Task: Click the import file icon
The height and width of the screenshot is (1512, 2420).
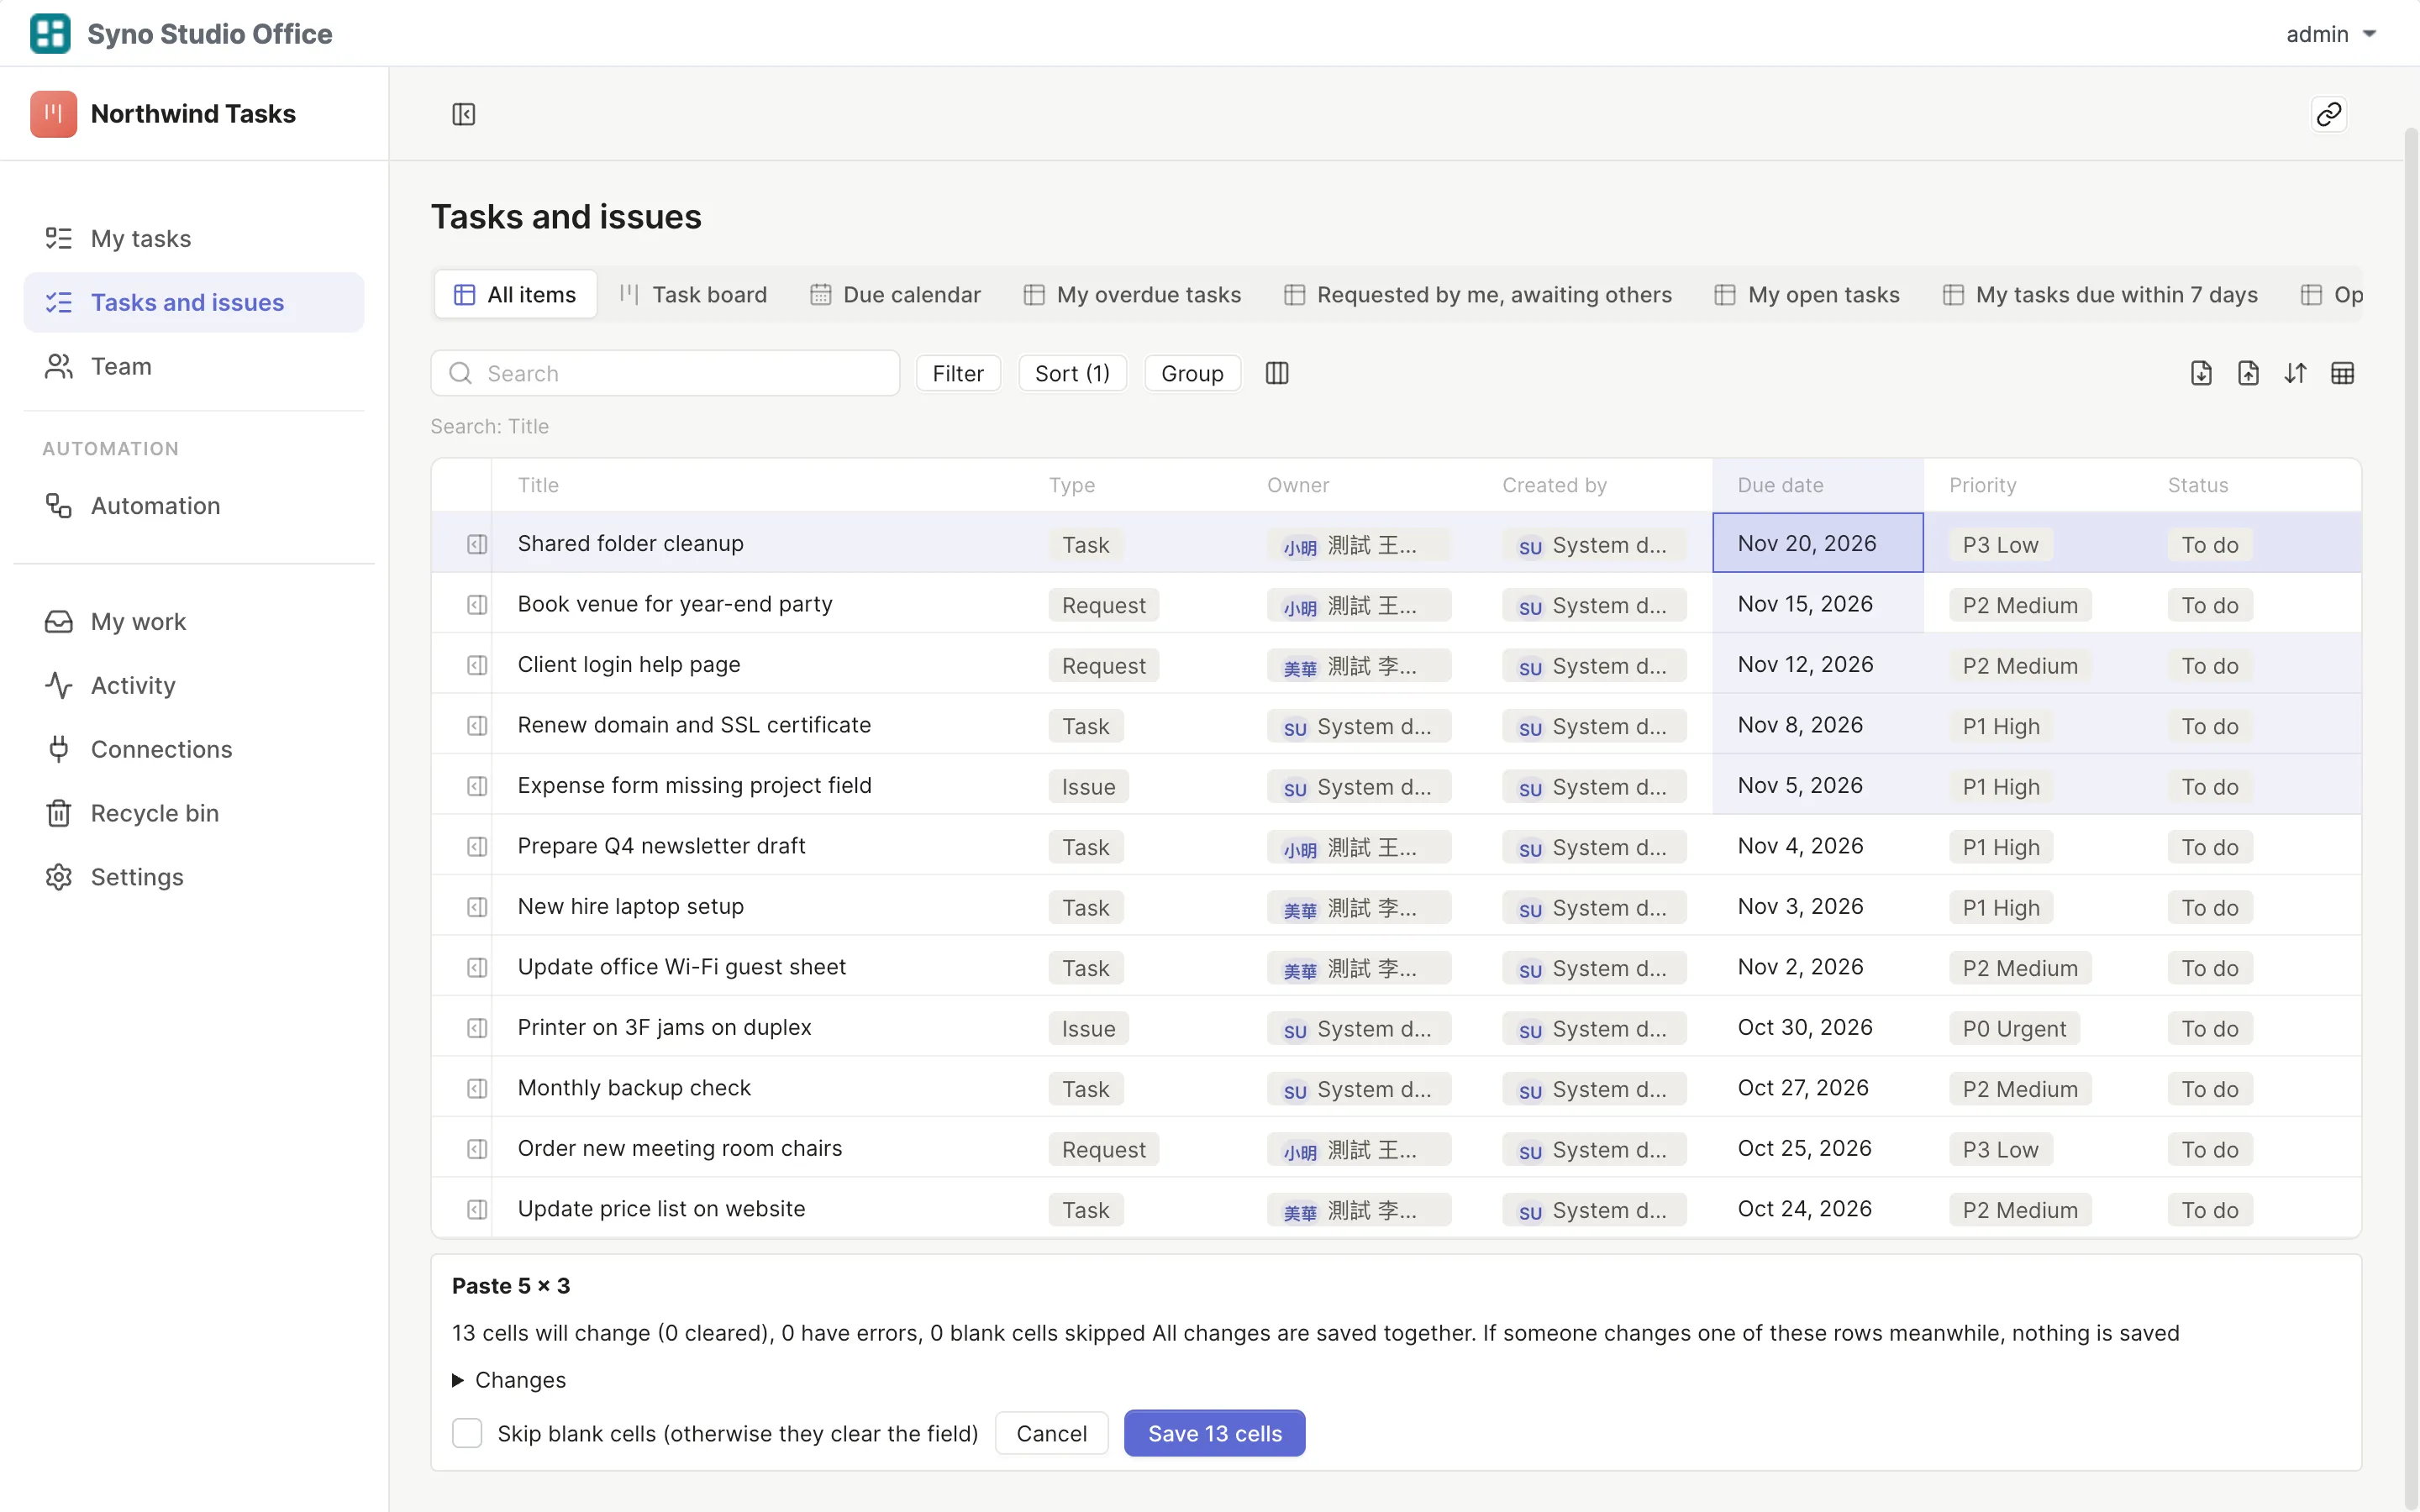Action: pos(2201,373)
